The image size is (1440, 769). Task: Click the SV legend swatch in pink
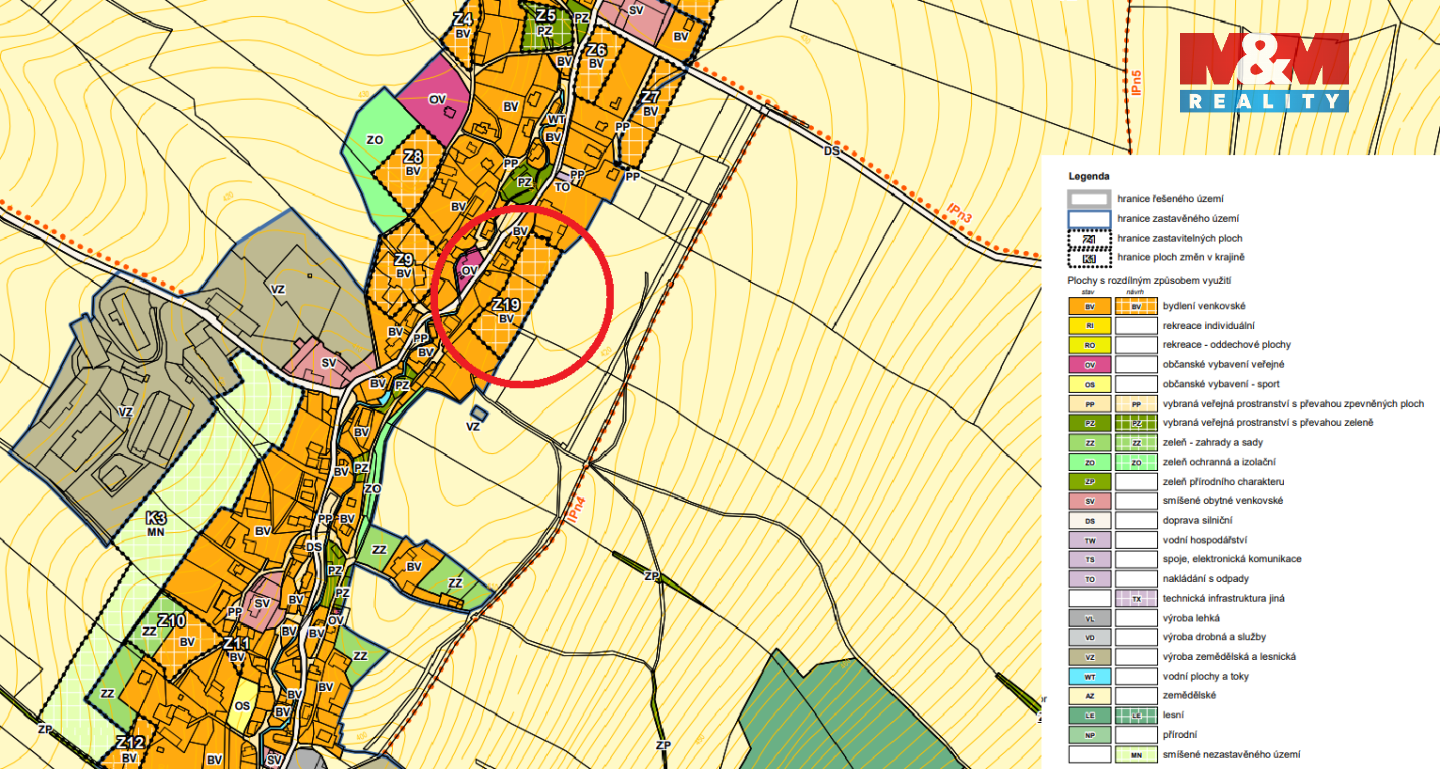coord(1089,501)
